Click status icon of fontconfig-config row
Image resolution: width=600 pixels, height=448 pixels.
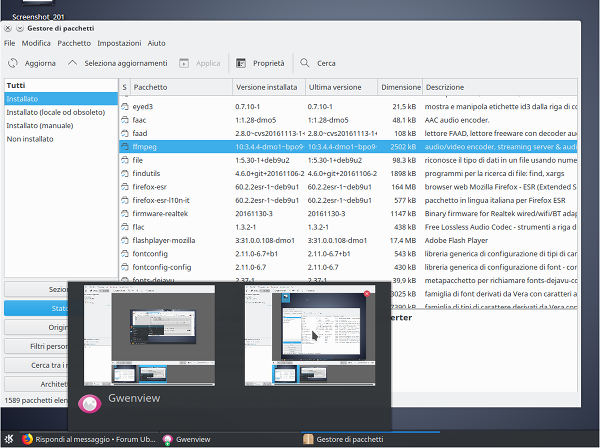(x=125, y=267)
